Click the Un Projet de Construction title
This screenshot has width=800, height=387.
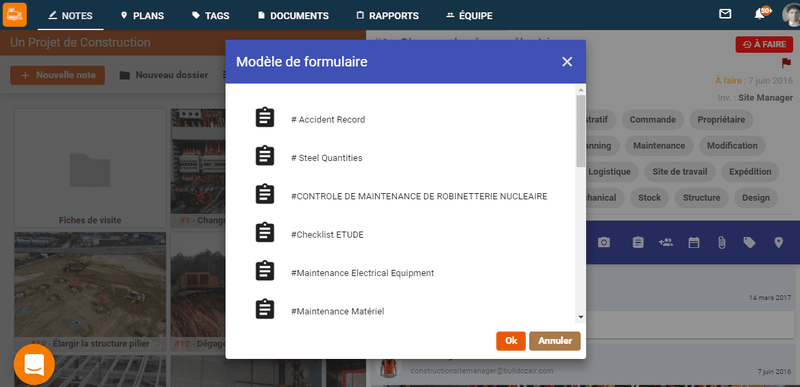pyautogui.click(x=80, y=42)
